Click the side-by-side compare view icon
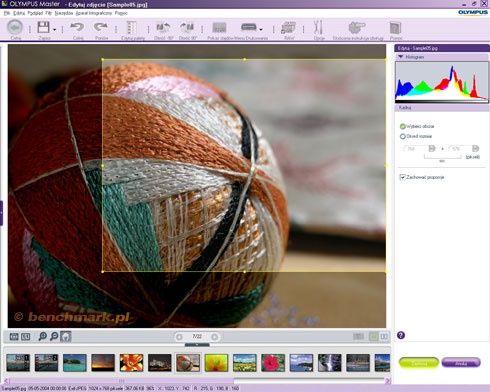This screenshot has width=490, height=392. click(x=384, y=336)
